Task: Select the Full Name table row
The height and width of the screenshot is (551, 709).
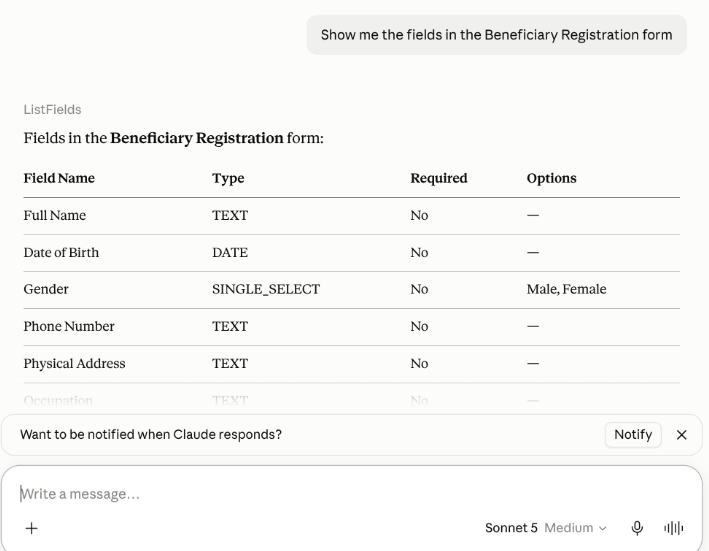Action: [352, 216]
